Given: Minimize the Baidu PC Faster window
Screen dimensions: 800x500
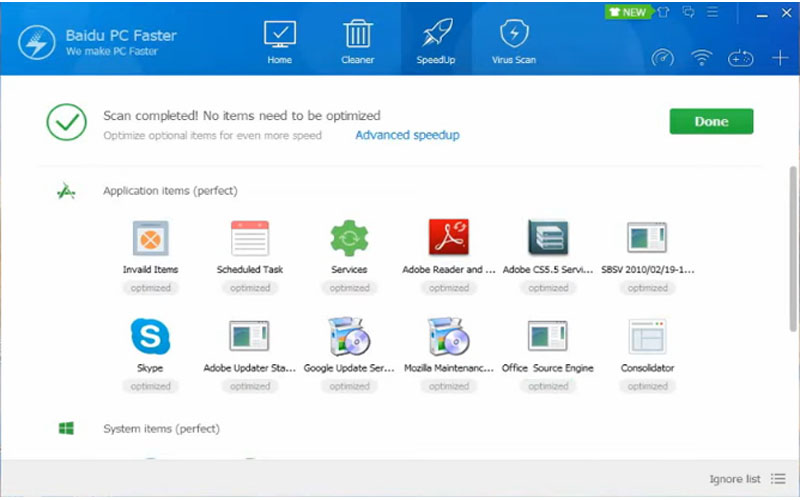Looking at the screenshot, I should (x=762, y=15).
